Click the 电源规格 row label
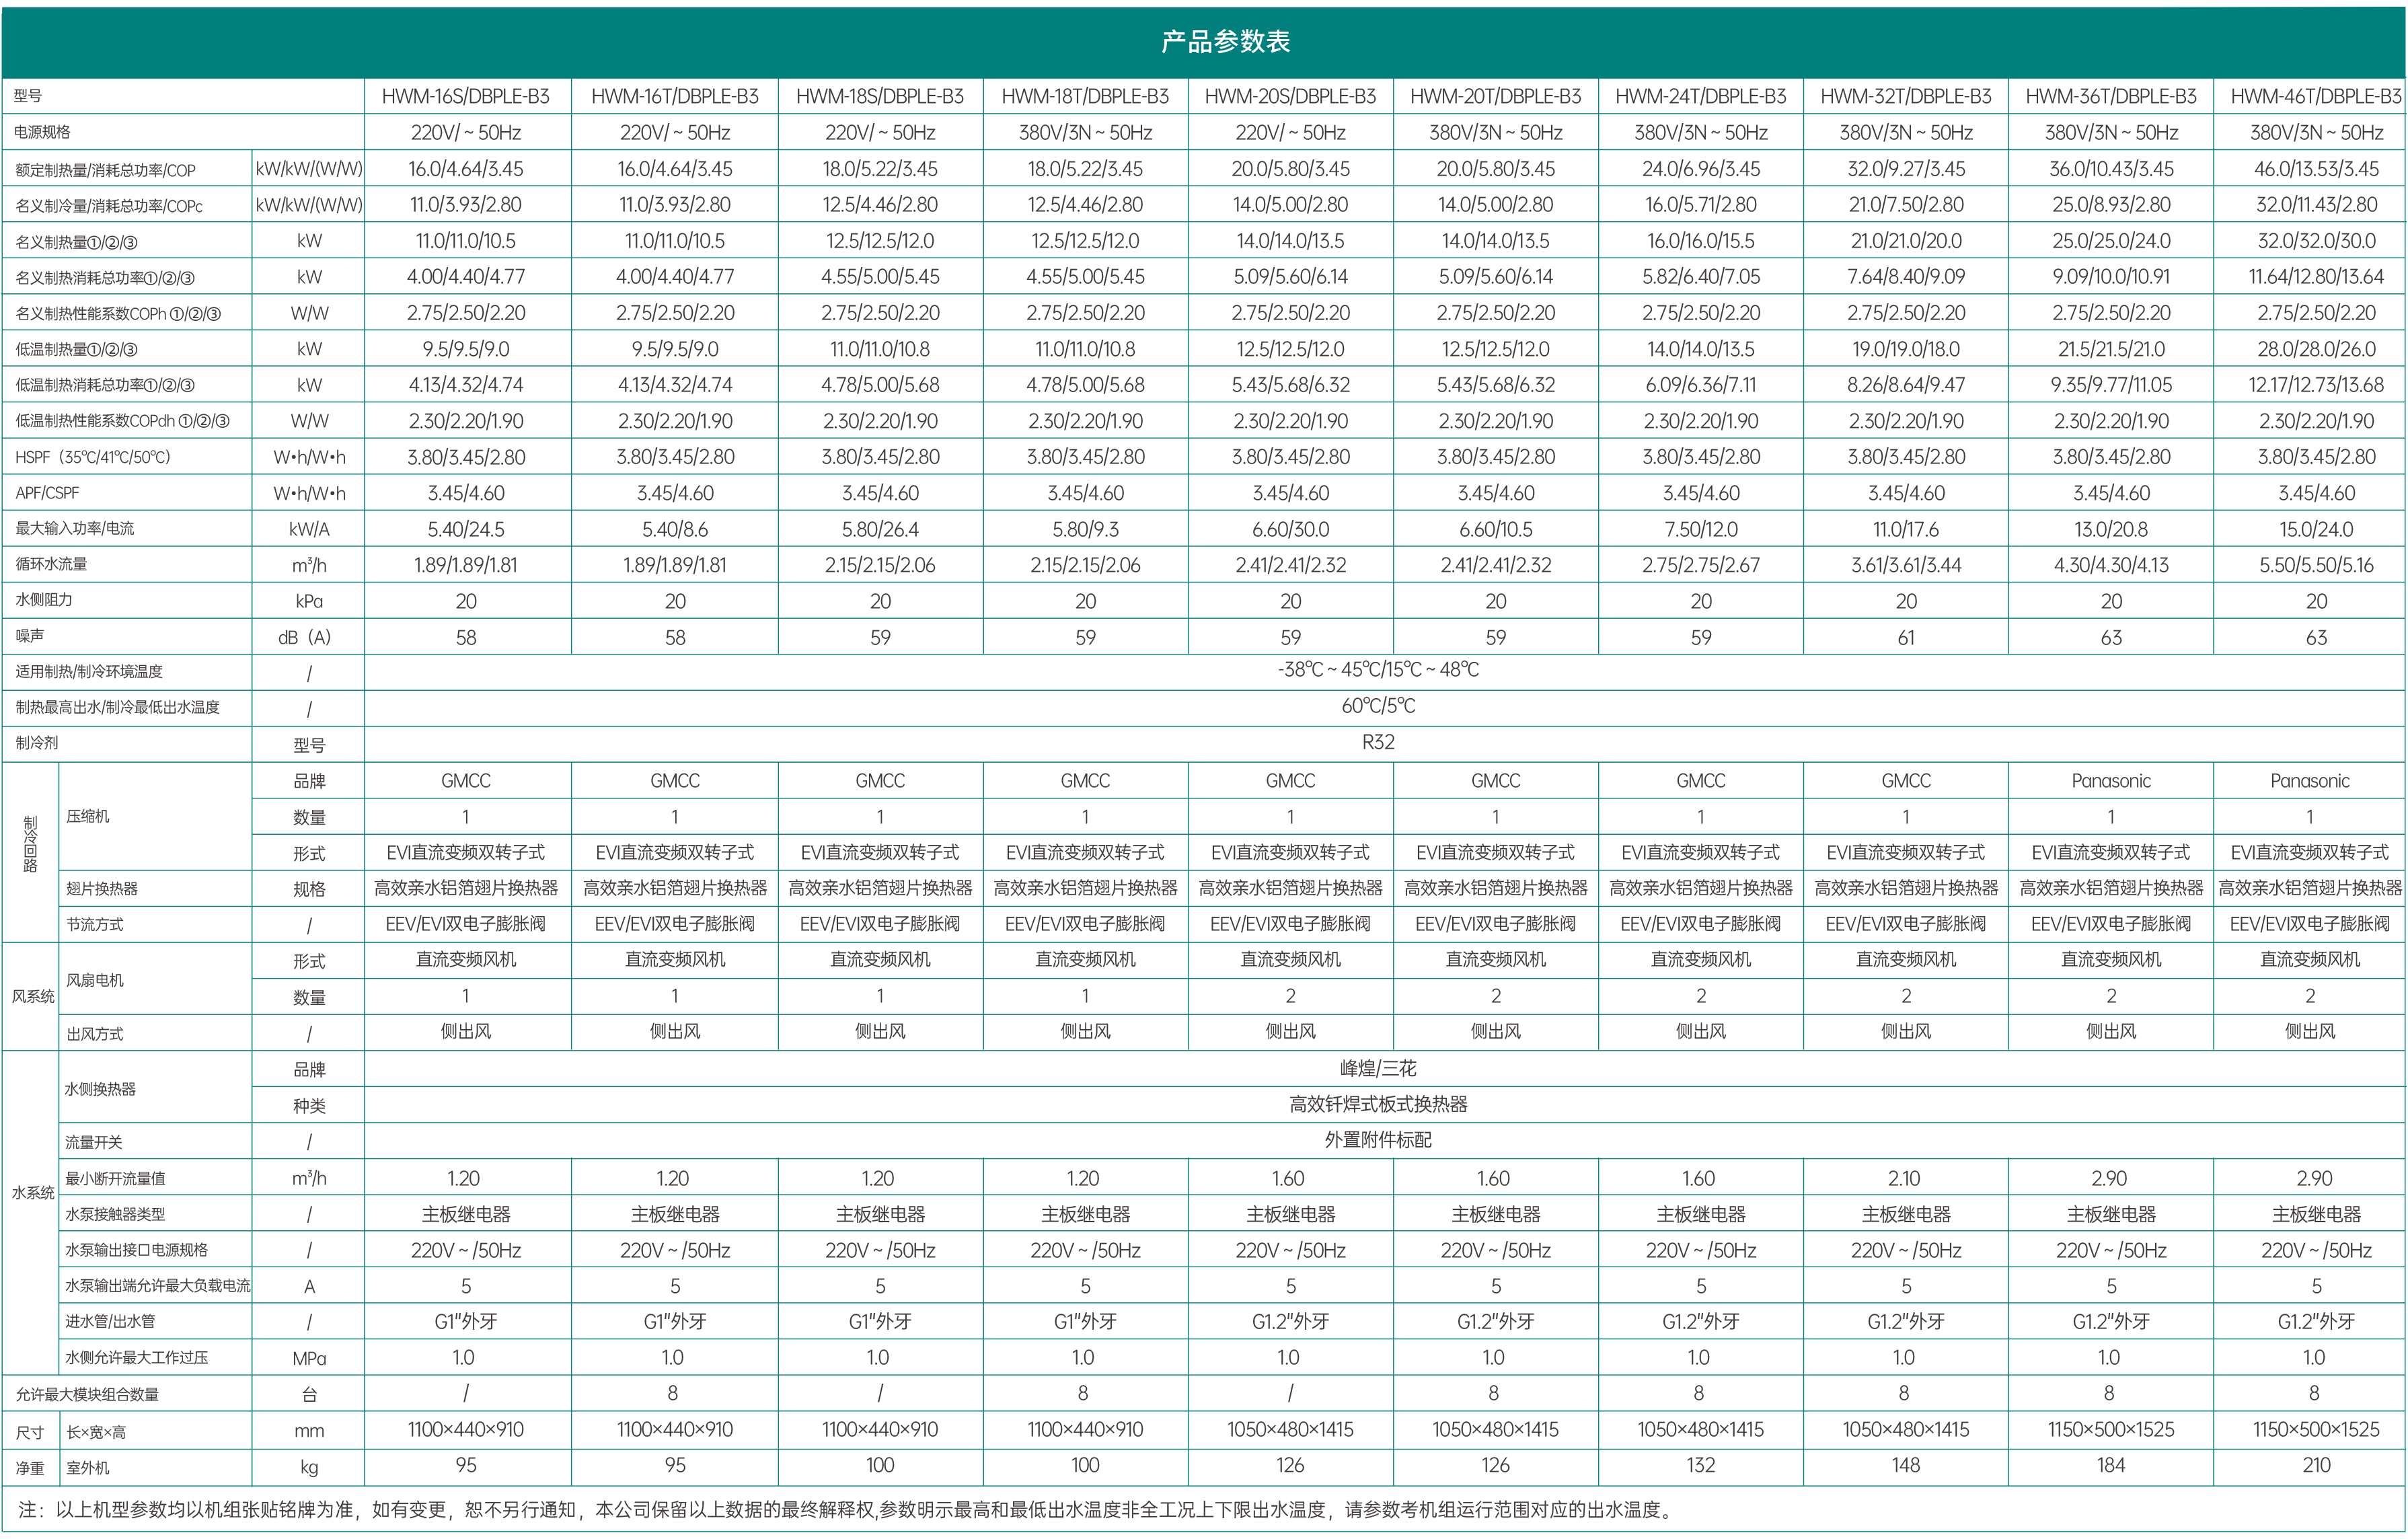 click(x=42, y=132)
